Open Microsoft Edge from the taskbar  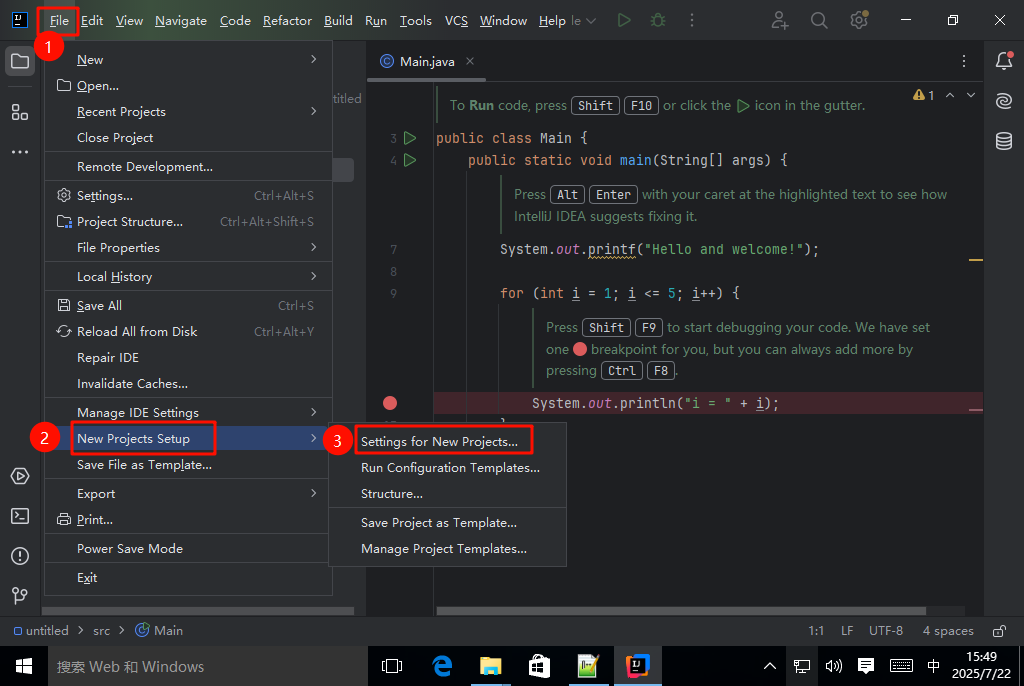442,666
